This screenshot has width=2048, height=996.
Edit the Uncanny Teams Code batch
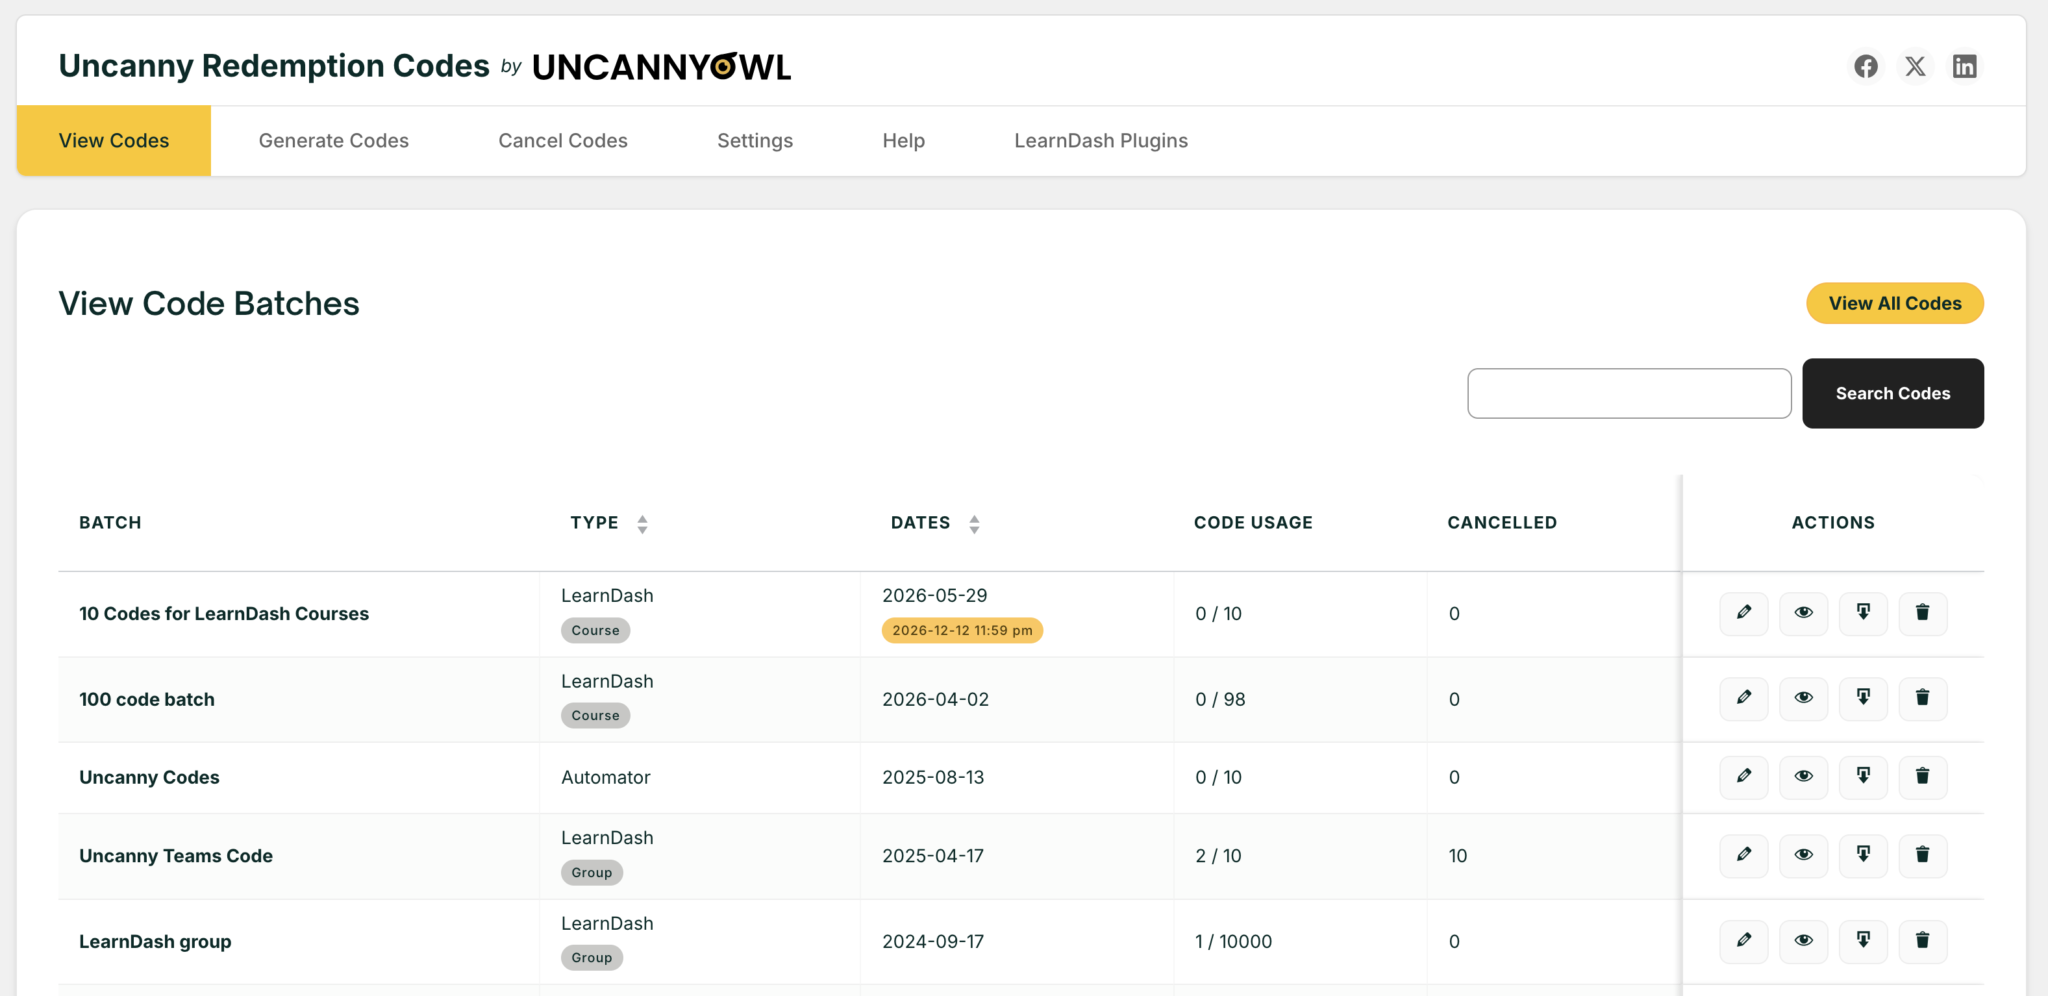1744,855
